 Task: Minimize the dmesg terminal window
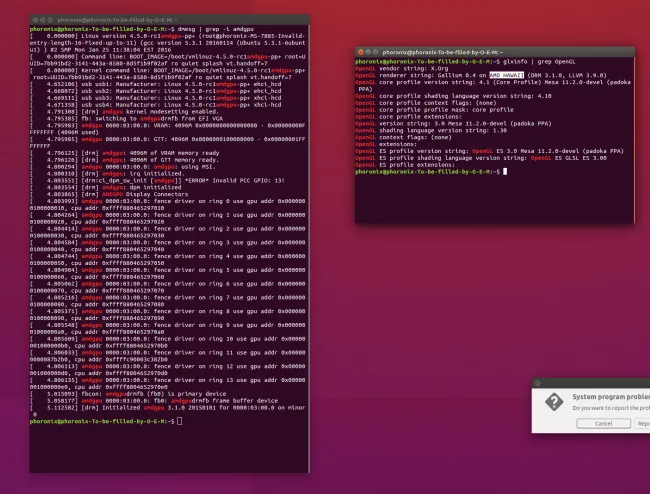(43, 19)
